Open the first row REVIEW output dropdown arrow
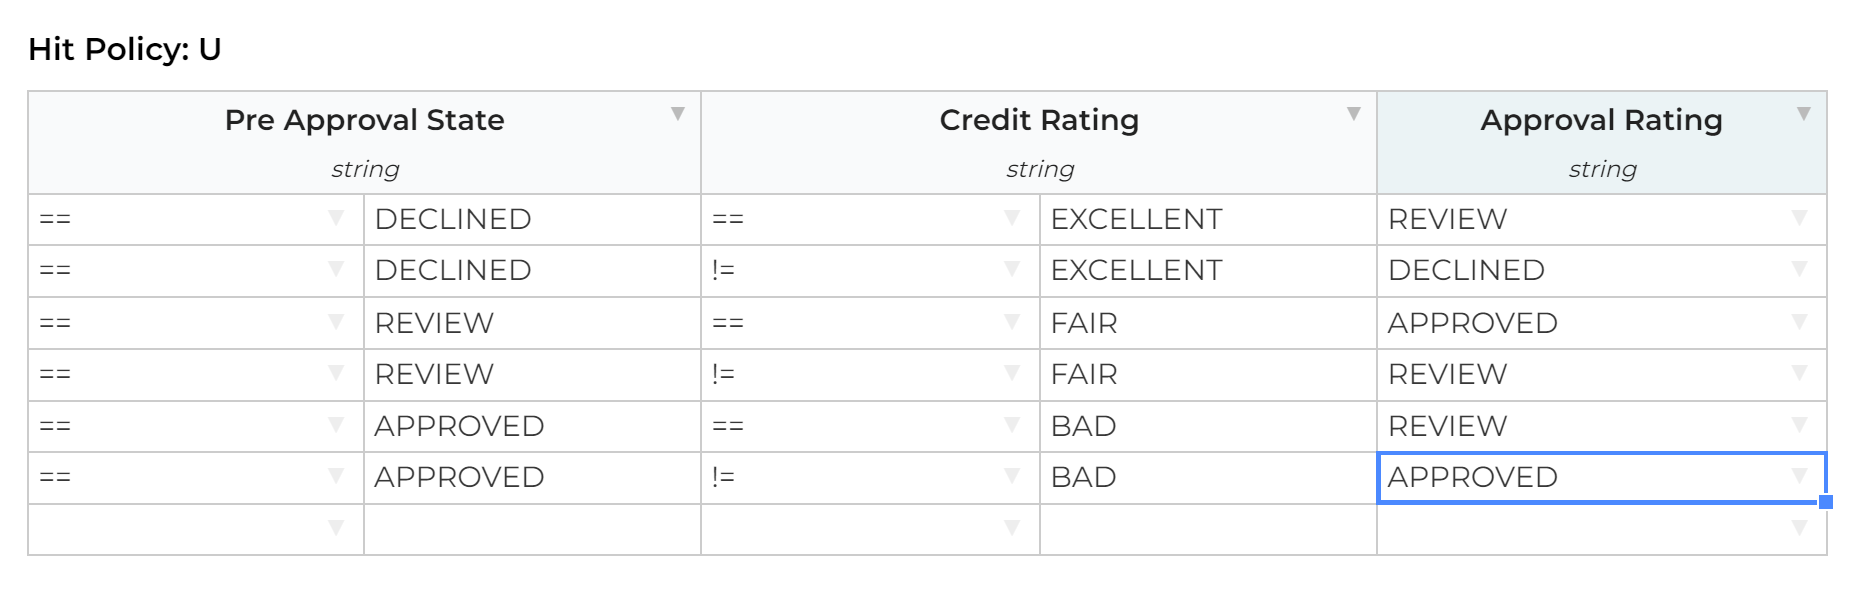 tap(1800, 218)
